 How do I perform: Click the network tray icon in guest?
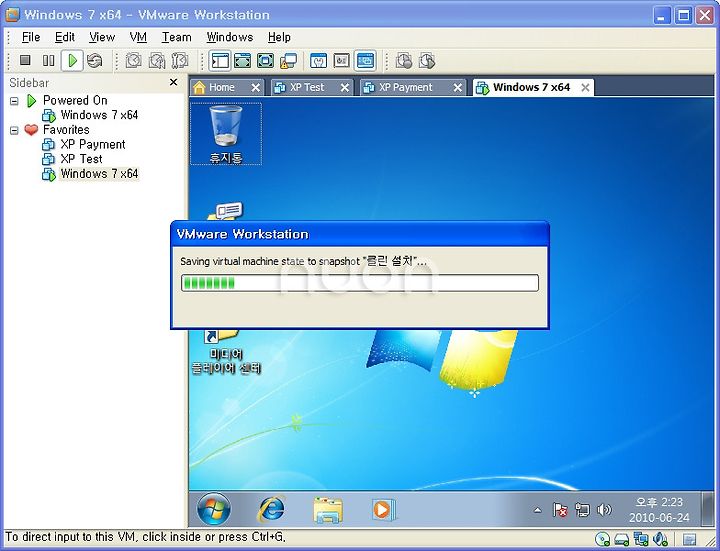pyautogui.click(x=582, y=510)
